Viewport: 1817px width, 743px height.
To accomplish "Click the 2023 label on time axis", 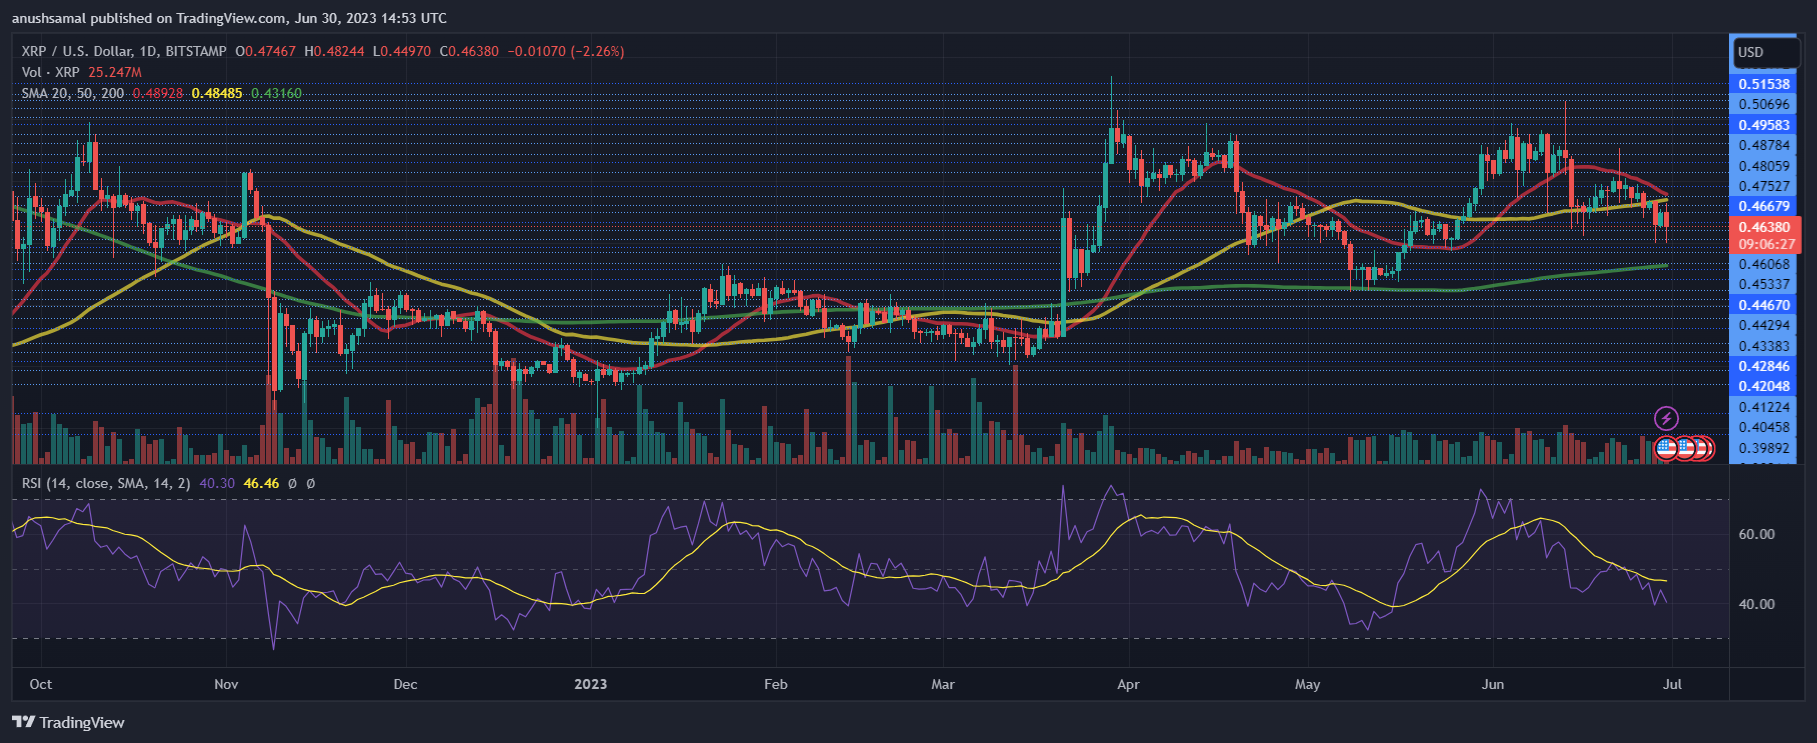I will click(x=590, y=684).
